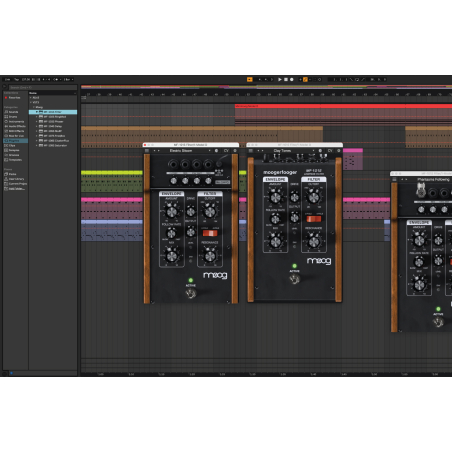
Task: Select Clips category in browser
Action: tap(10, 146)
